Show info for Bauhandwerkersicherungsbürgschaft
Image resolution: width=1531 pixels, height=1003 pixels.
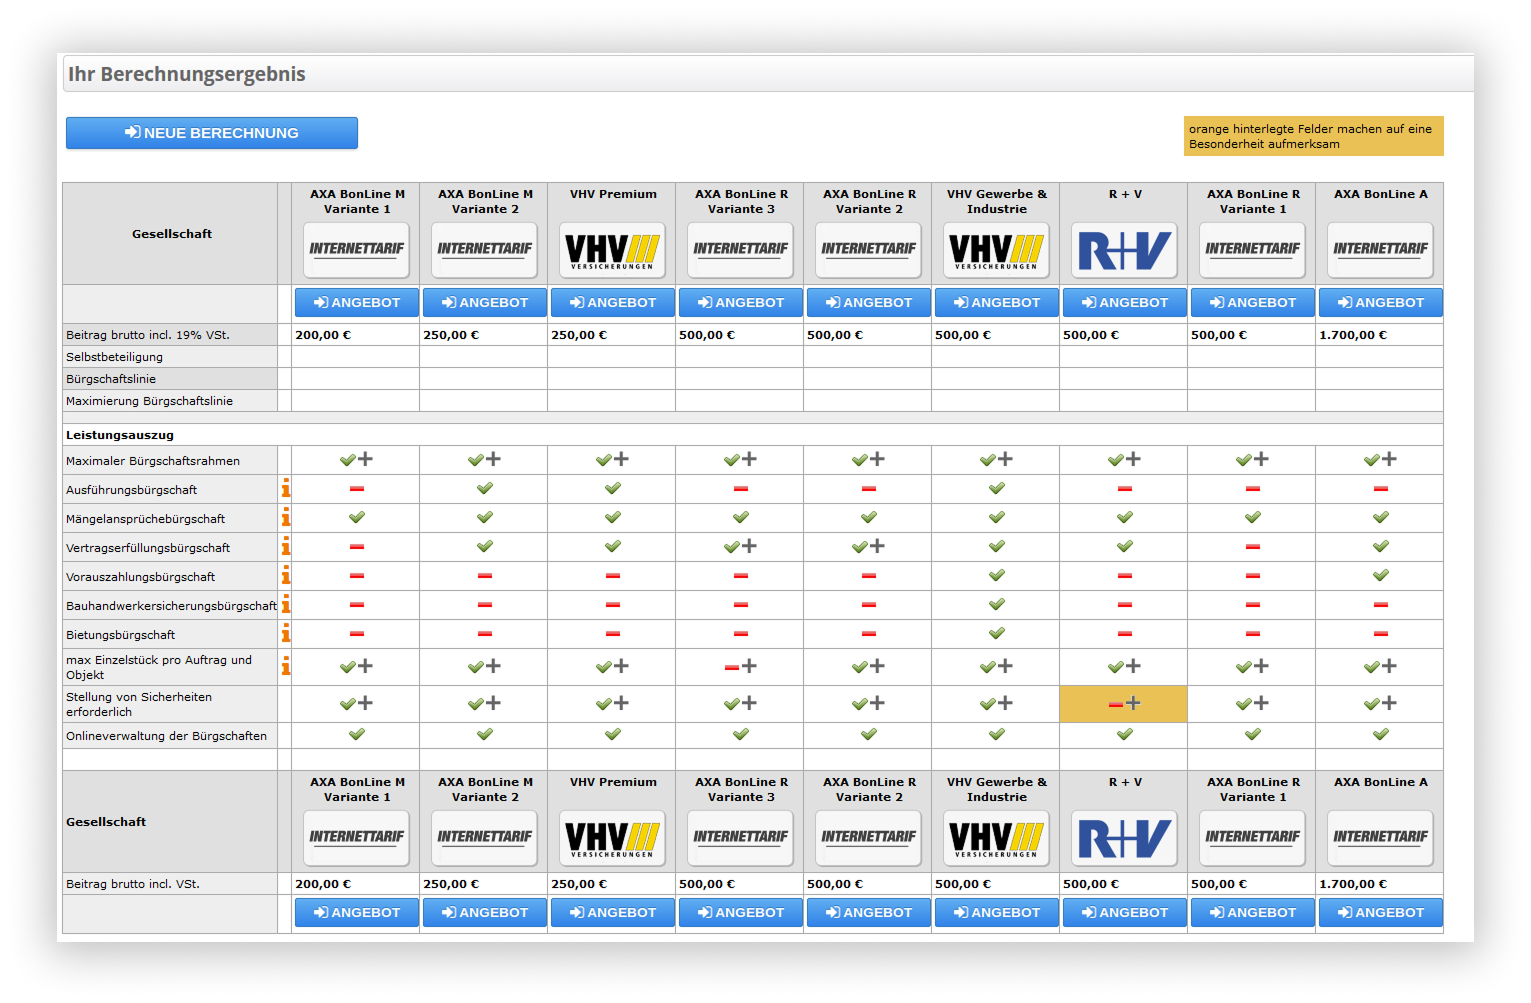[286, 604]
